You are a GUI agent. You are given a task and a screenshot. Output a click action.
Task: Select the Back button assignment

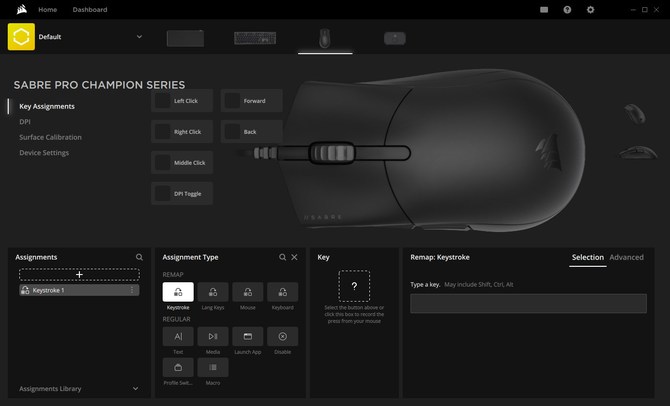click(252, 132)
